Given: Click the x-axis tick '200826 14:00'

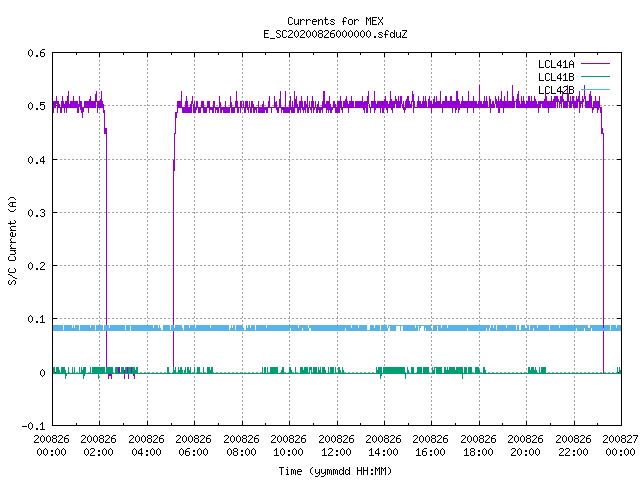Looking at the screenshot, I should [x=384, y=446].
